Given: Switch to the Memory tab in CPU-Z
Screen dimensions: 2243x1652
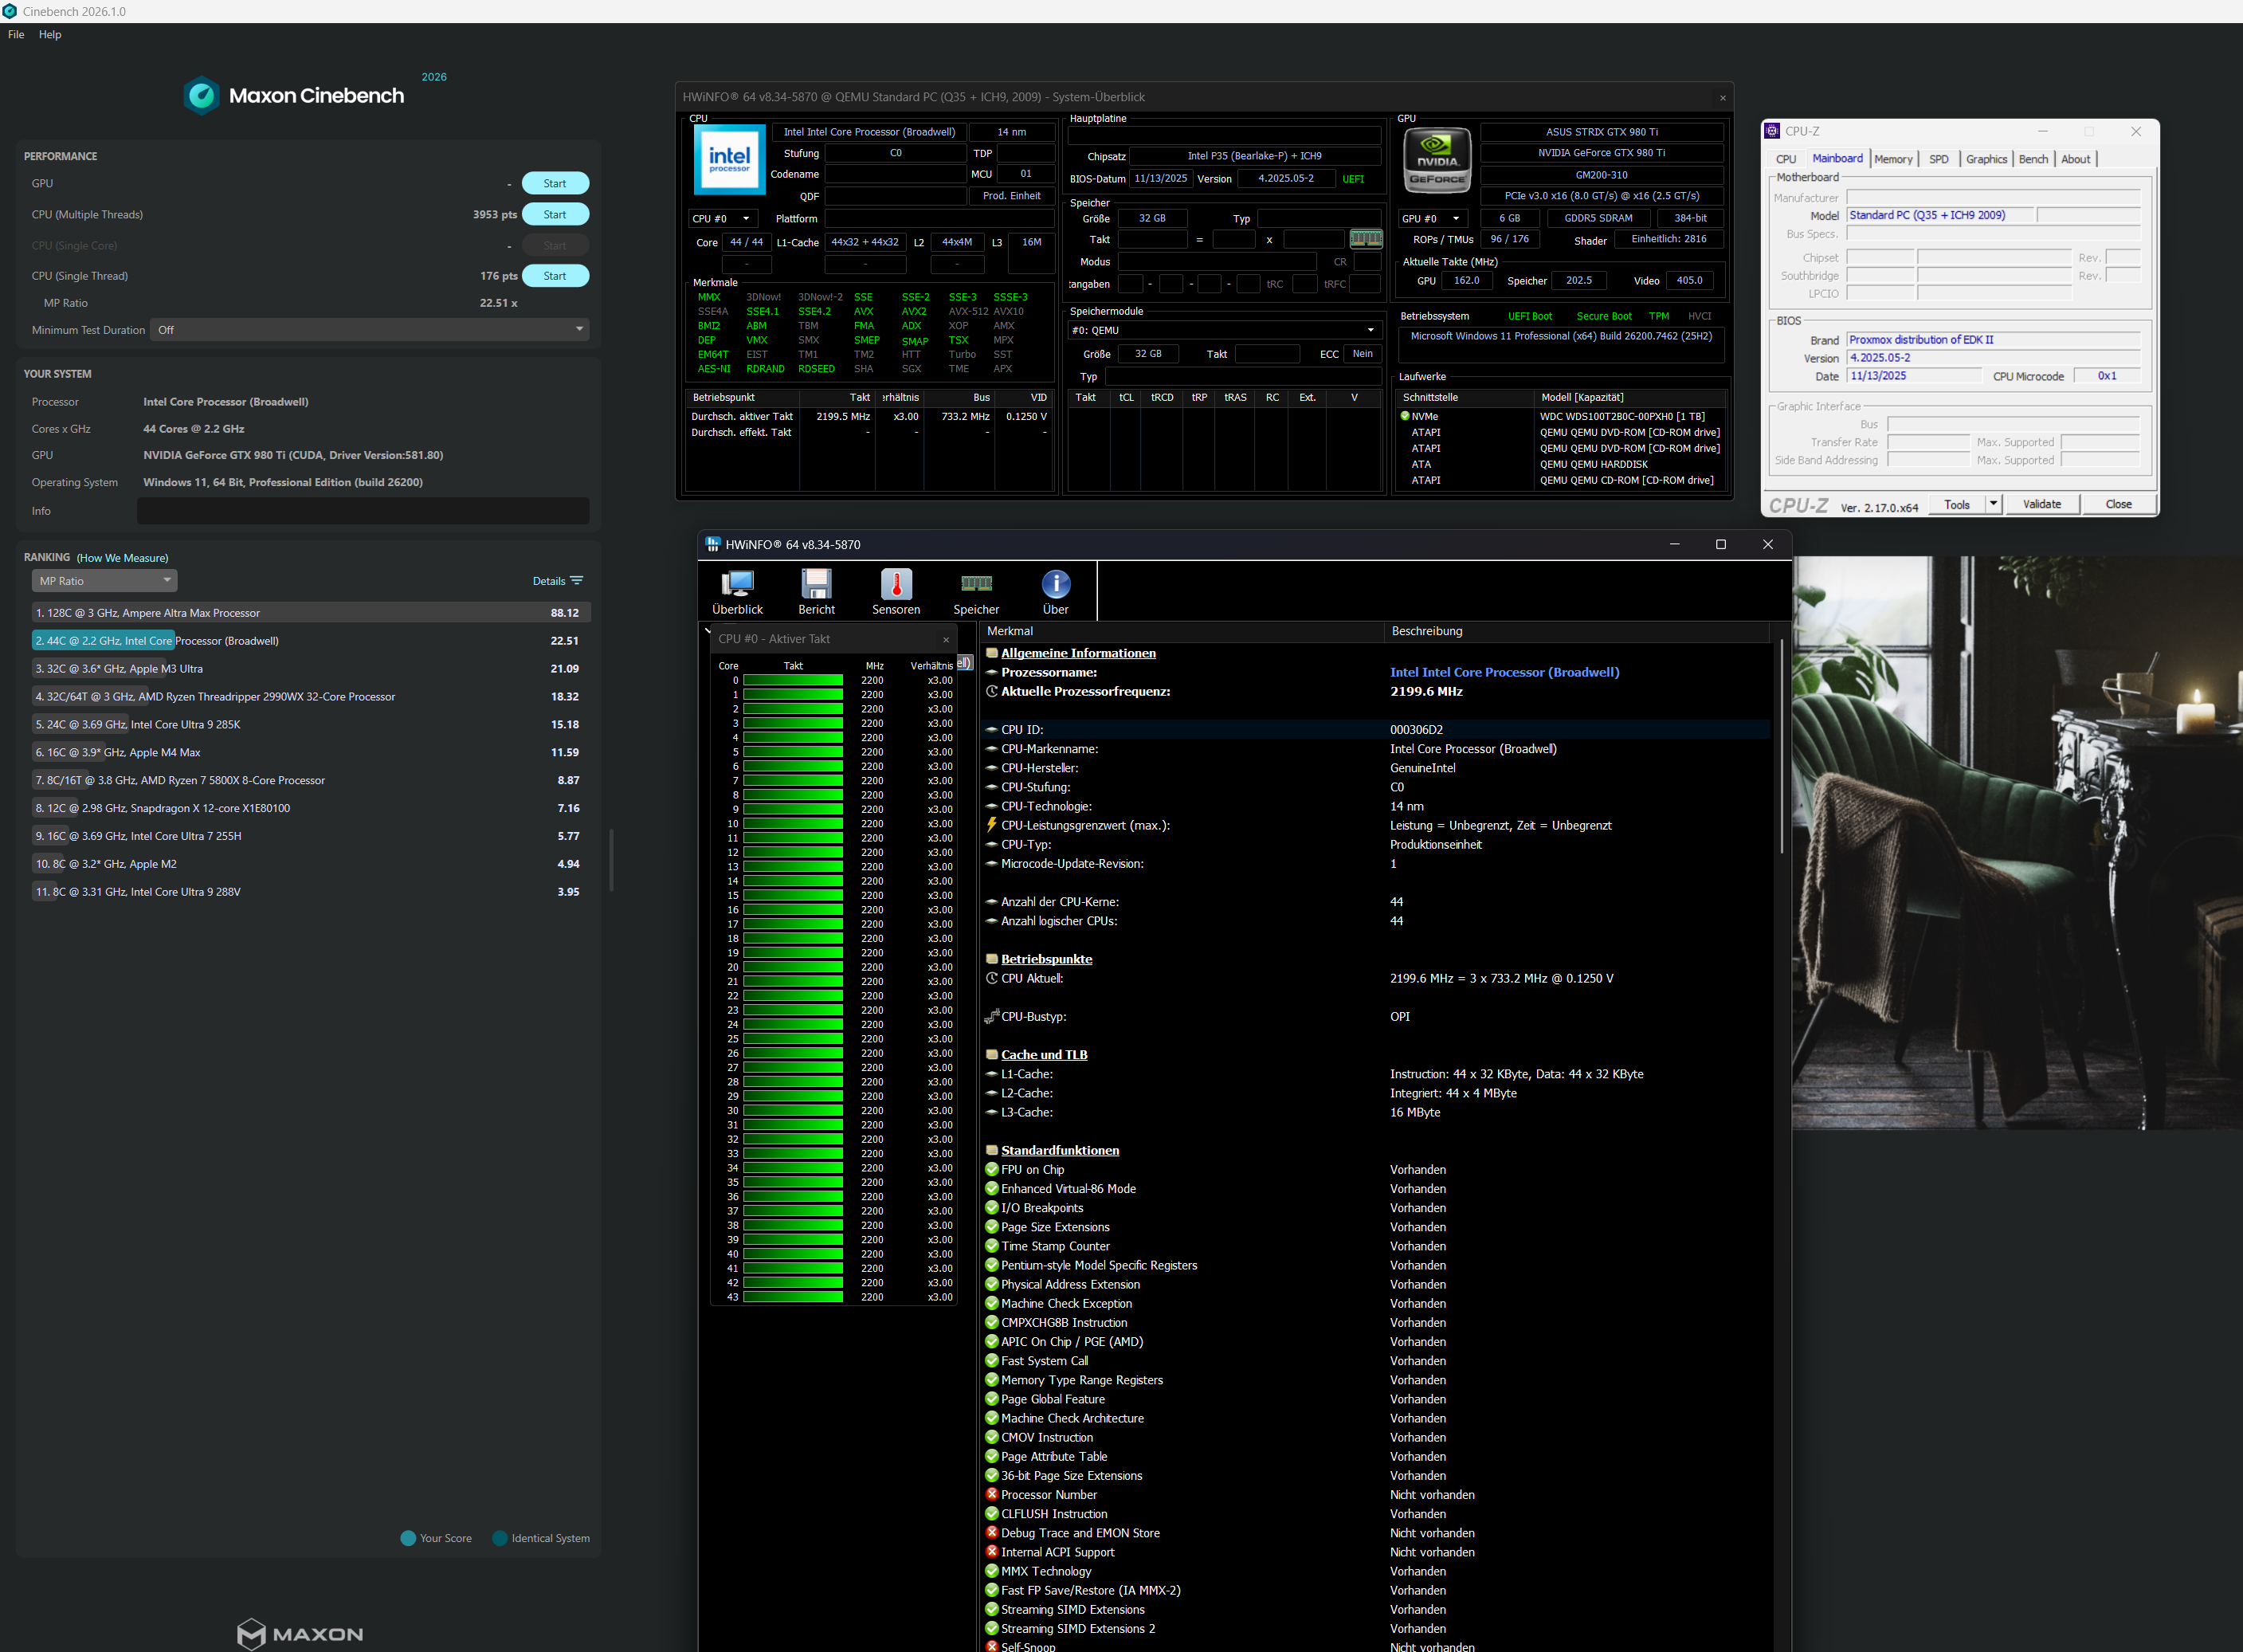Looking at the screenshot, I should [x=1893, y=159].
